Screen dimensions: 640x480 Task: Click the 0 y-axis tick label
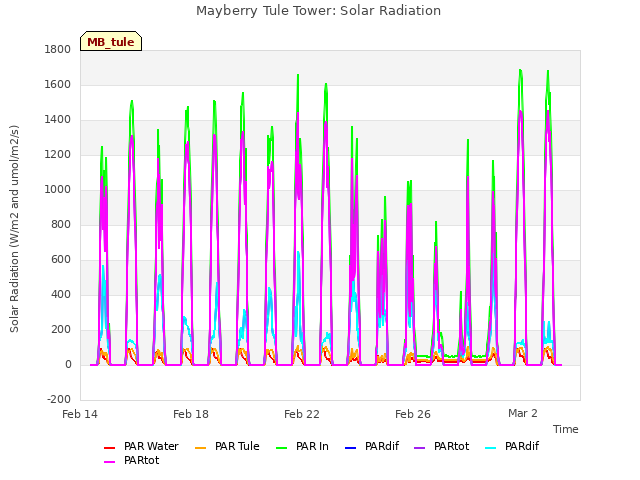coord(68,365)
